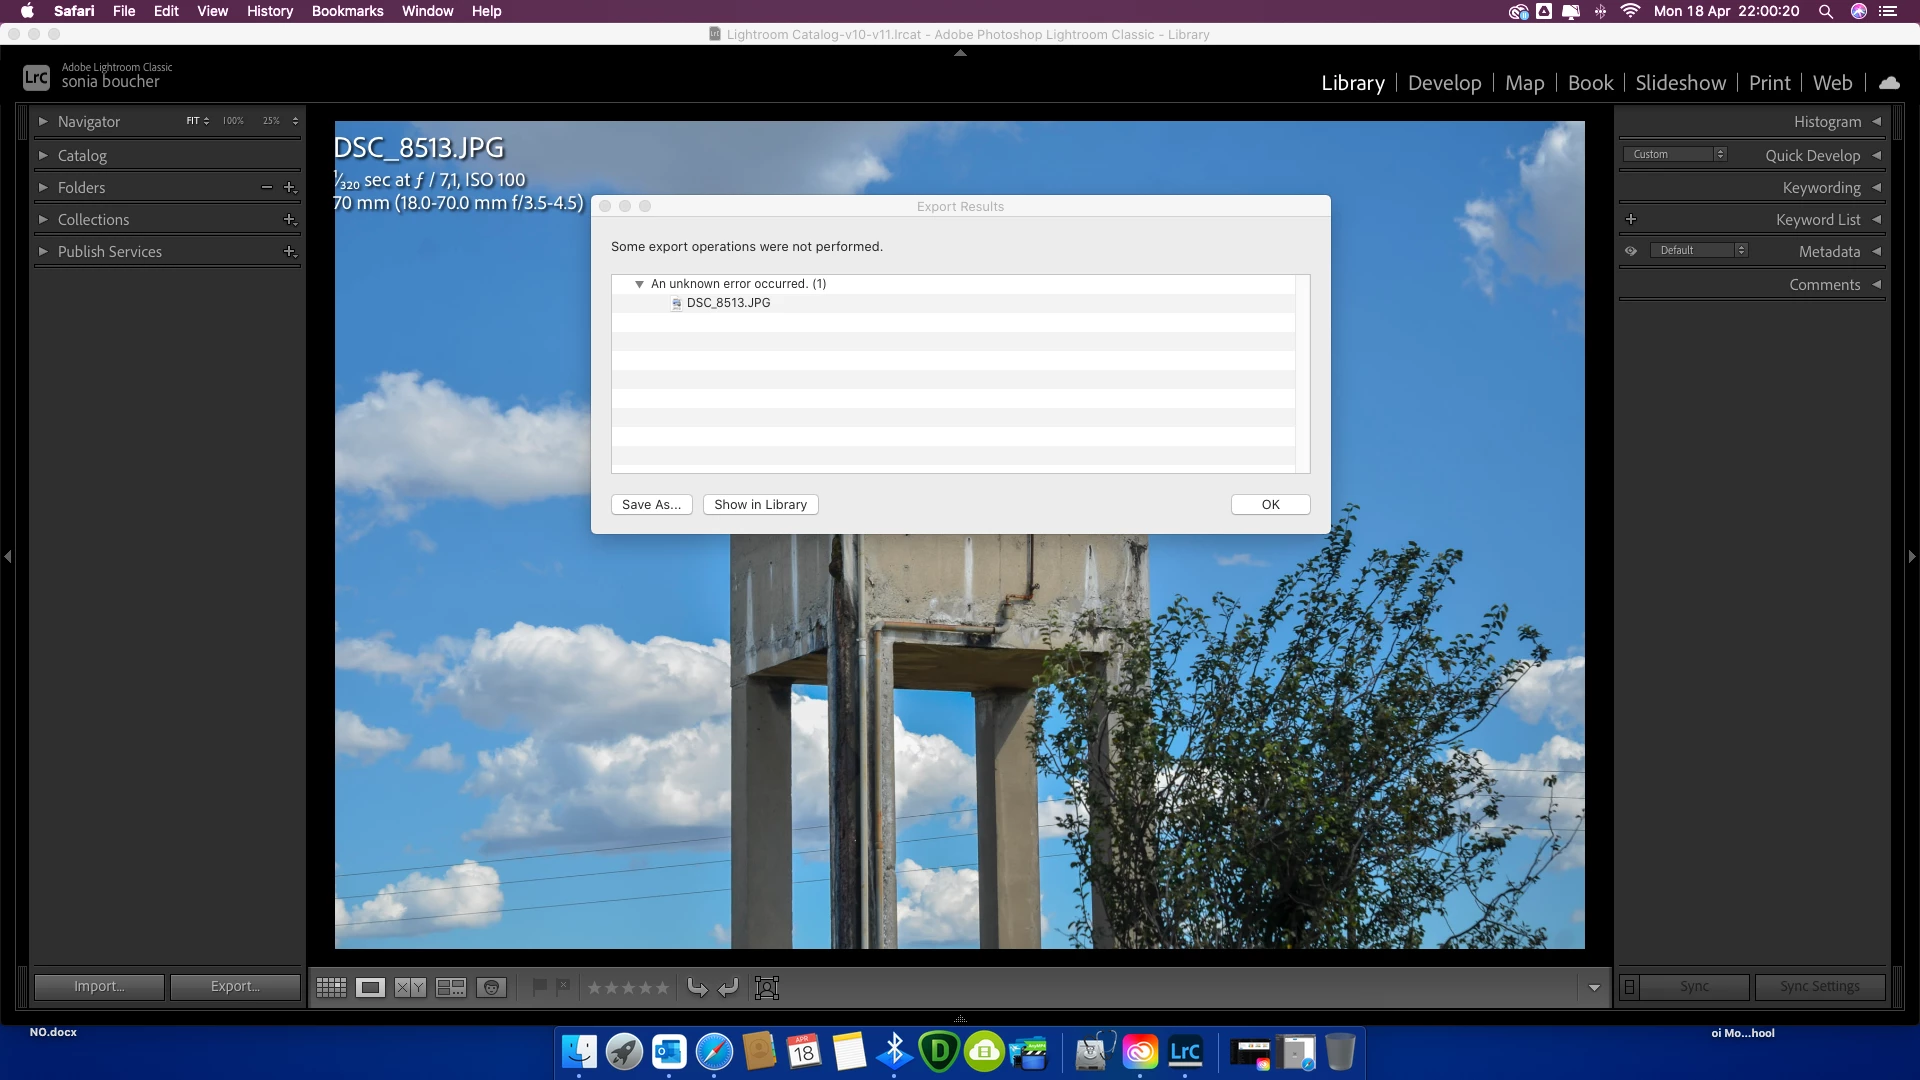The image size is (1920, 1080).
Task: Open the Quick Develop Custom preset dropdown
Action: (x=1675, y=155)
